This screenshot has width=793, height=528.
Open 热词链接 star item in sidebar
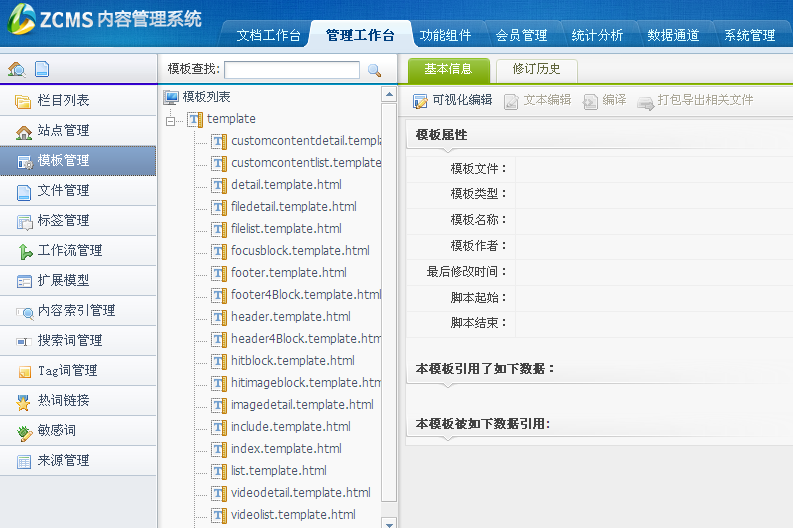coord(63,401)
